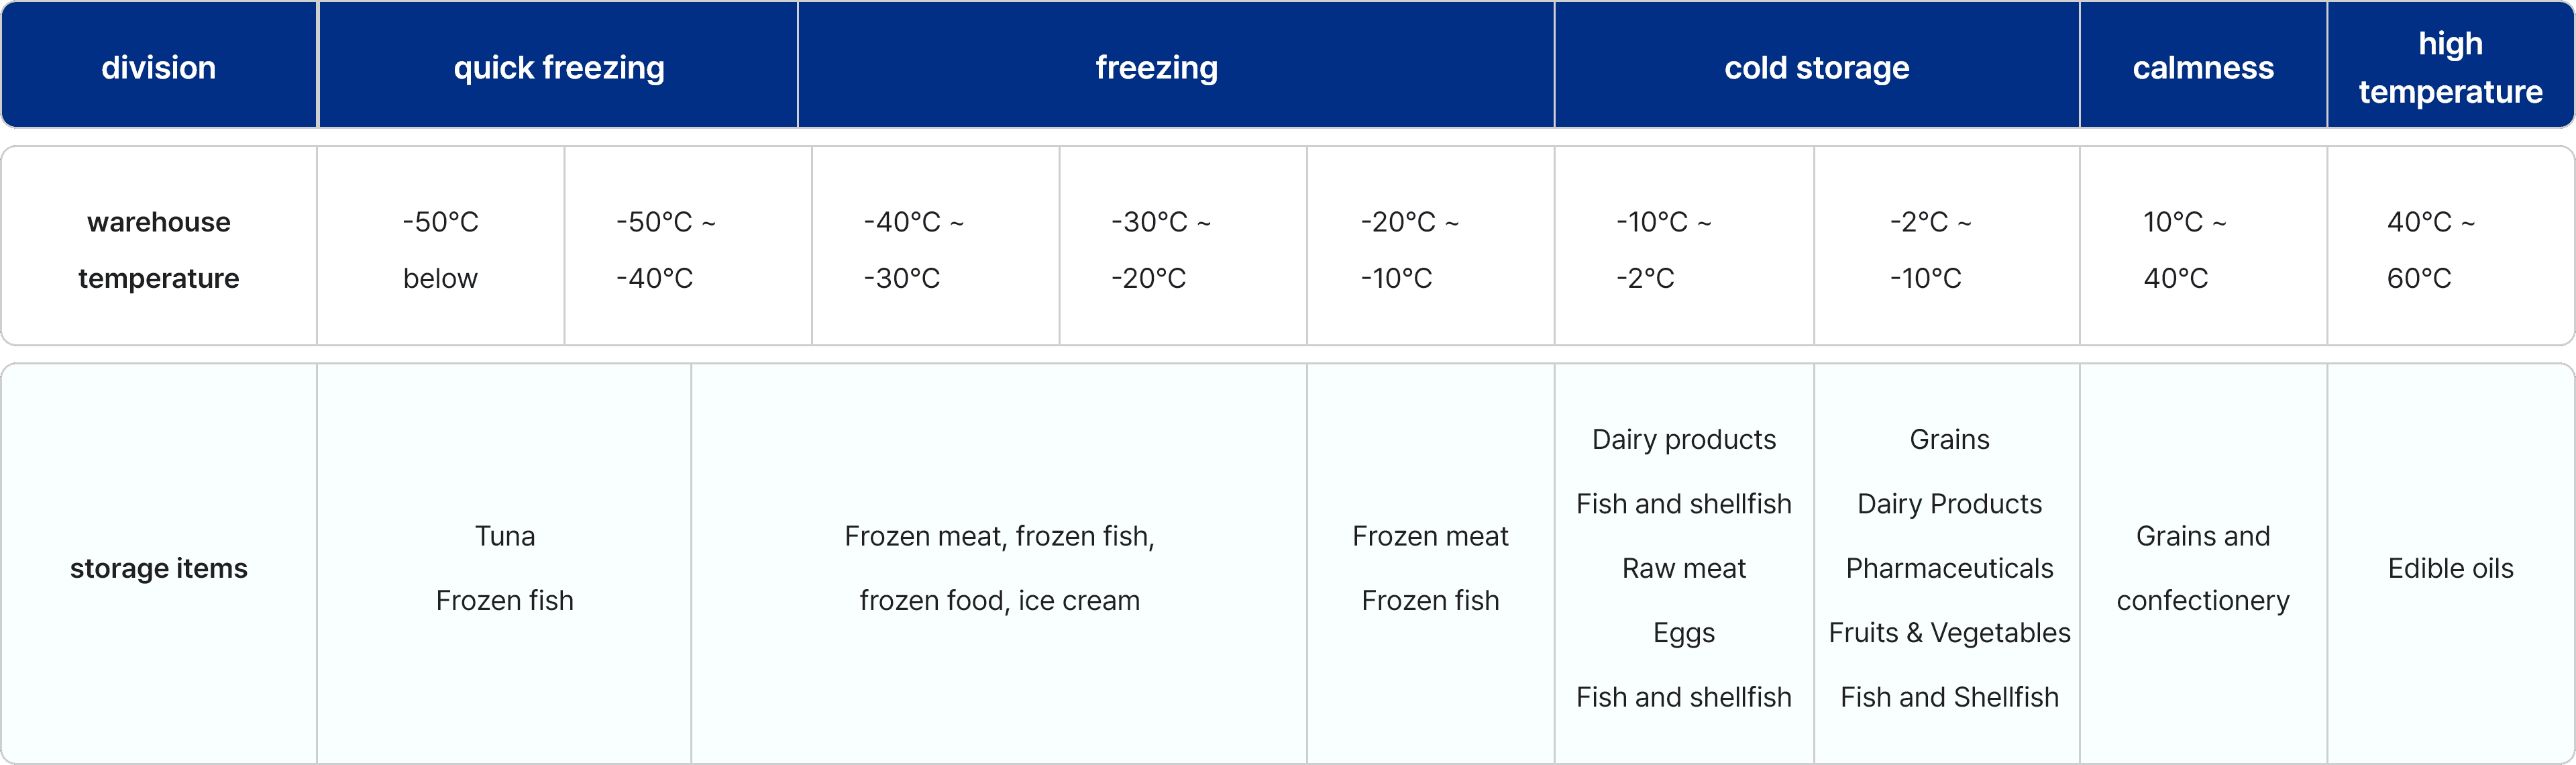The height and width of the screenshot is (765, 2576).
Task: Select the 'cold storage' header cell
Action: tap(1816, 67)
